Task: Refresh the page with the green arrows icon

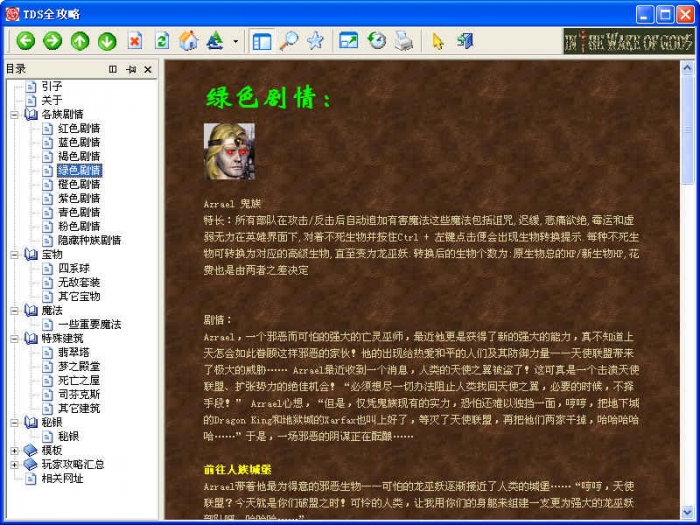Action: click(x=162, y=41)
